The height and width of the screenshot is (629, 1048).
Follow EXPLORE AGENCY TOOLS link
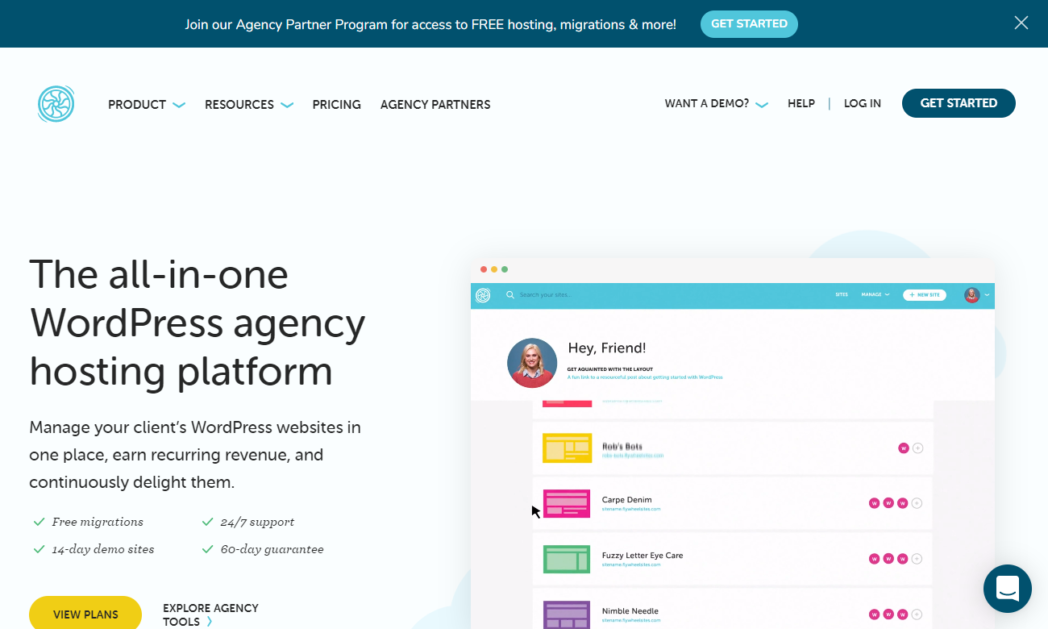[x=211, y=614]
